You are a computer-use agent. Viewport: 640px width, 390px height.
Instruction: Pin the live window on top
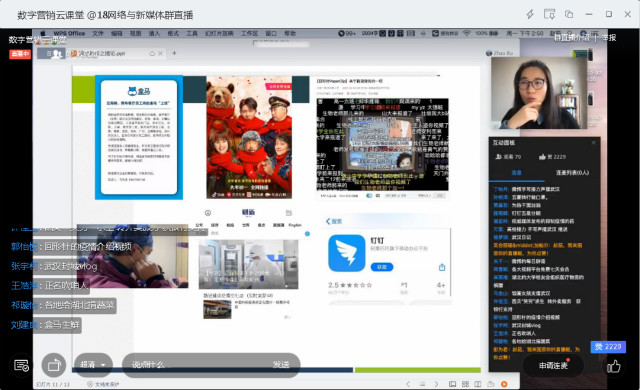(x=549, y=14)
